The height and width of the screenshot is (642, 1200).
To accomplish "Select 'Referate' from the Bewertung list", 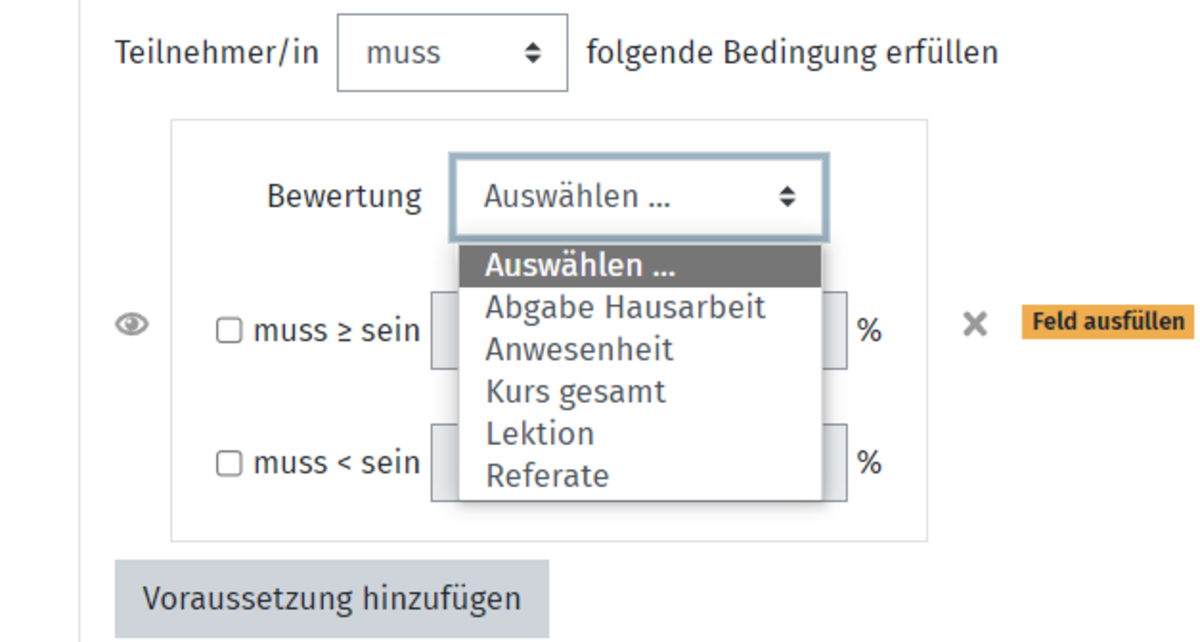I will [x=547, y=476].
